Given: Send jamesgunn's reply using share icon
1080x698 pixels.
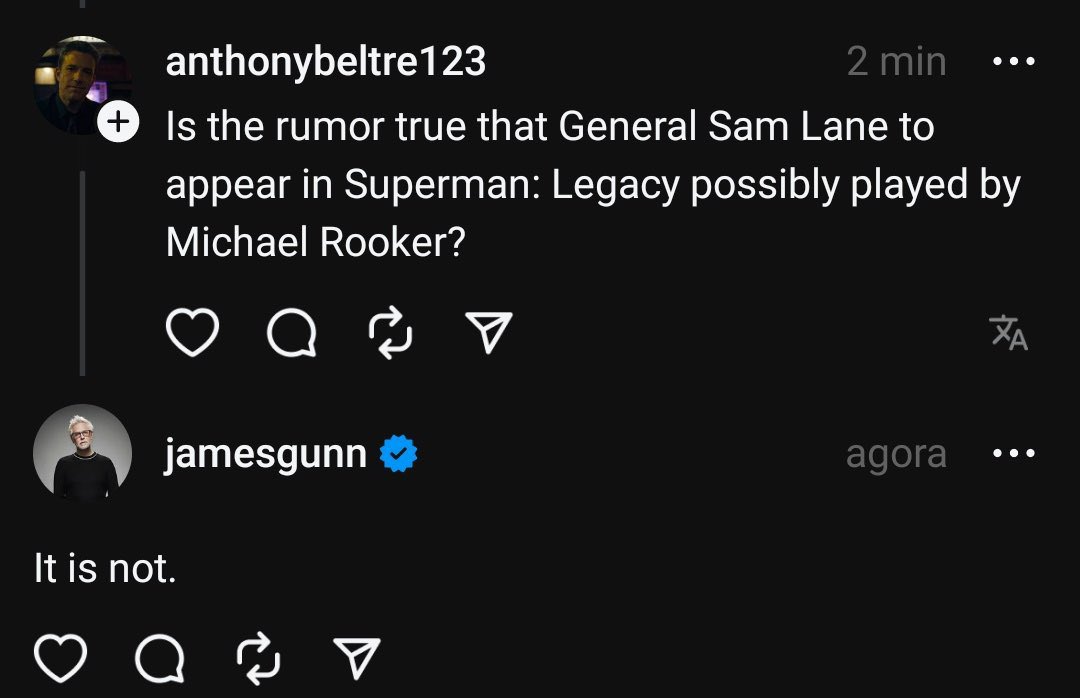Looking at the screenshot, I should [358, 657].
